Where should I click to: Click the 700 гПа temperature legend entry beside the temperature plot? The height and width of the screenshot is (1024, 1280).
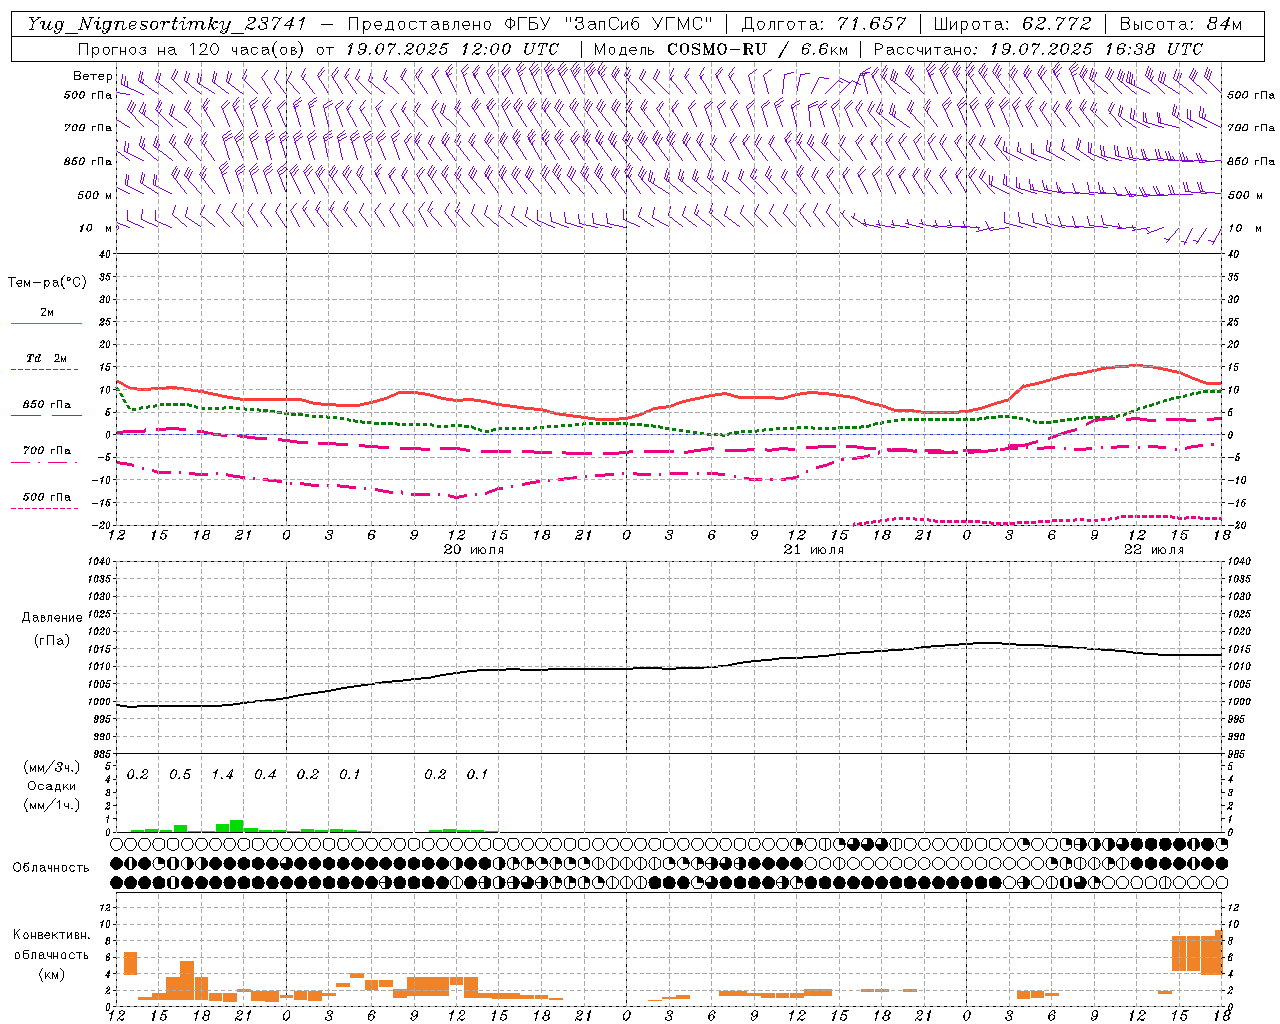tap(46, 451)
